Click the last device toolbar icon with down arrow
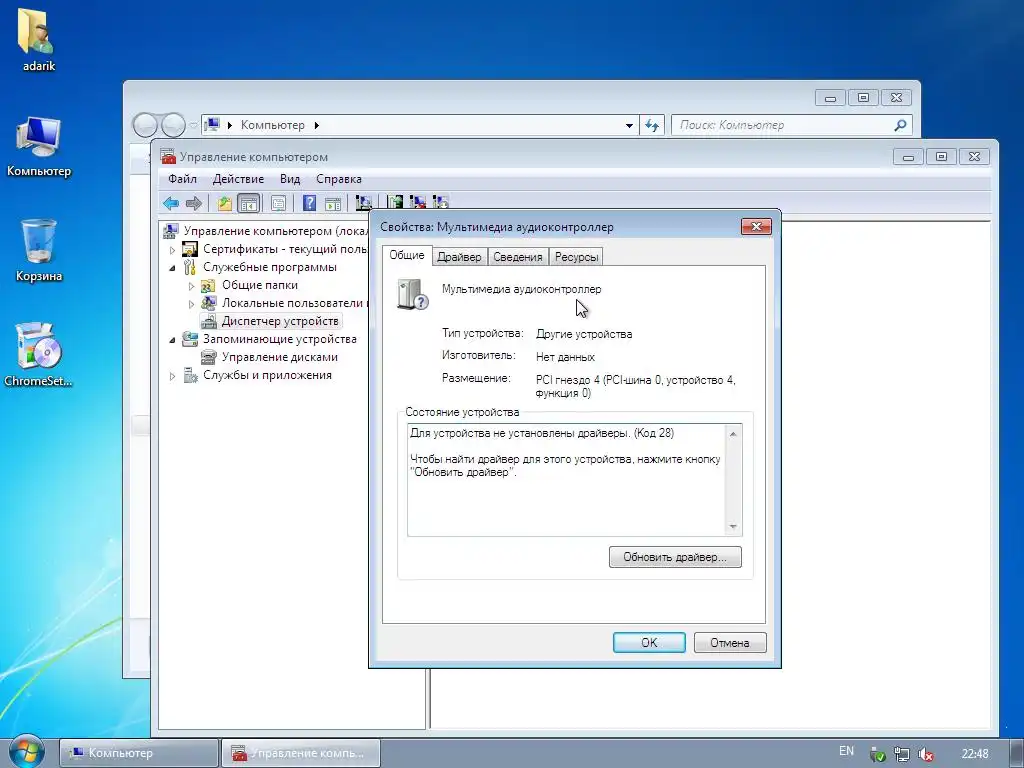1024x768 pixels. pos(441,203)
